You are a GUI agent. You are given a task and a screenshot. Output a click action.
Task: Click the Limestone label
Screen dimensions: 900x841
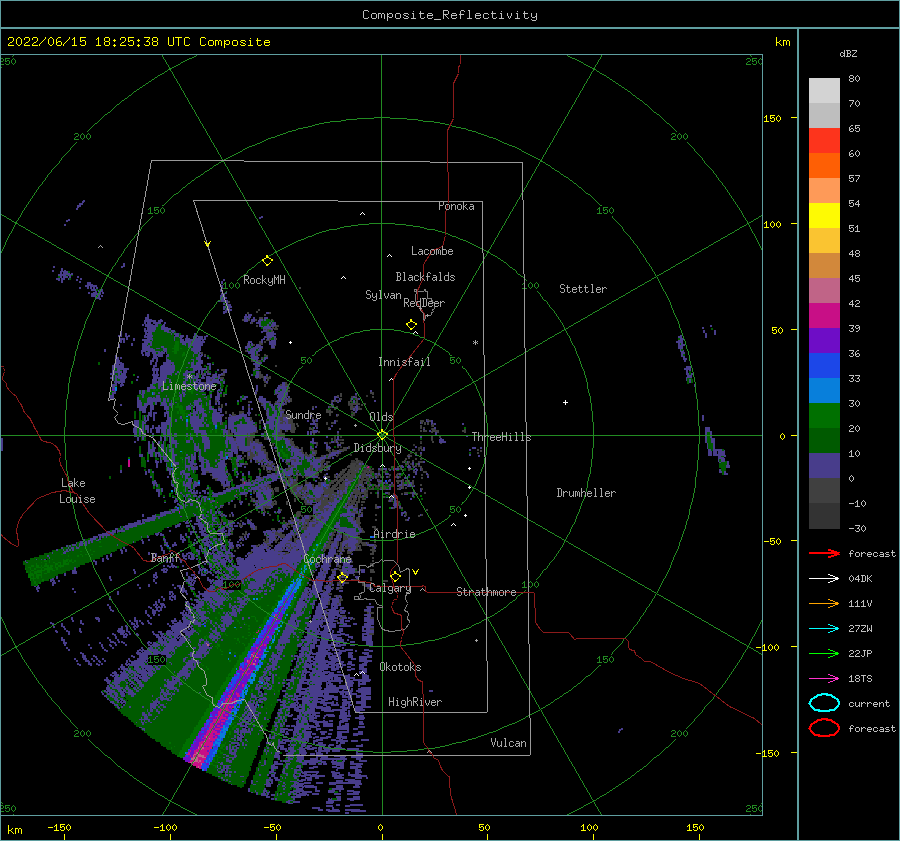[189, 386]
